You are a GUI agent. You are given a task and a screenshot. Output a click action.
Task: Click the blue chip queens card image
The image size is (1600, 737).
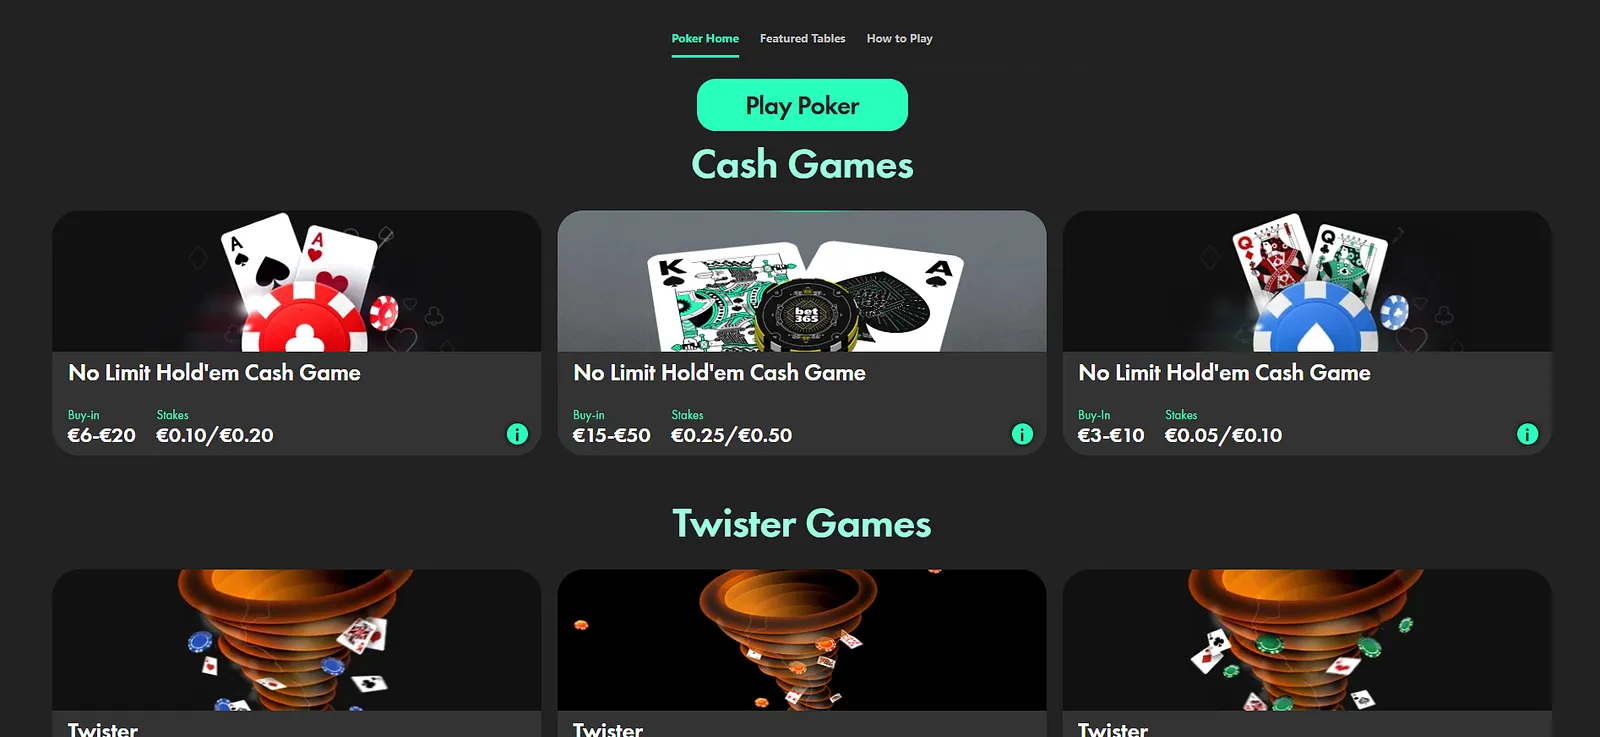tap(1307, 281)
